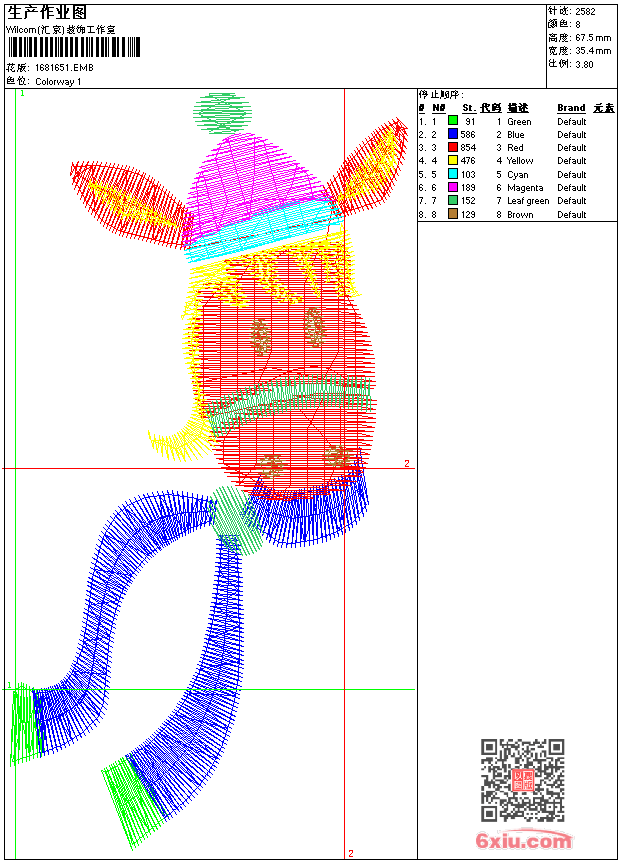620x860 pixels.
Task: Click the stitch count 476 for Yellow
Action: pyautogui.click(x=468, y=161)
